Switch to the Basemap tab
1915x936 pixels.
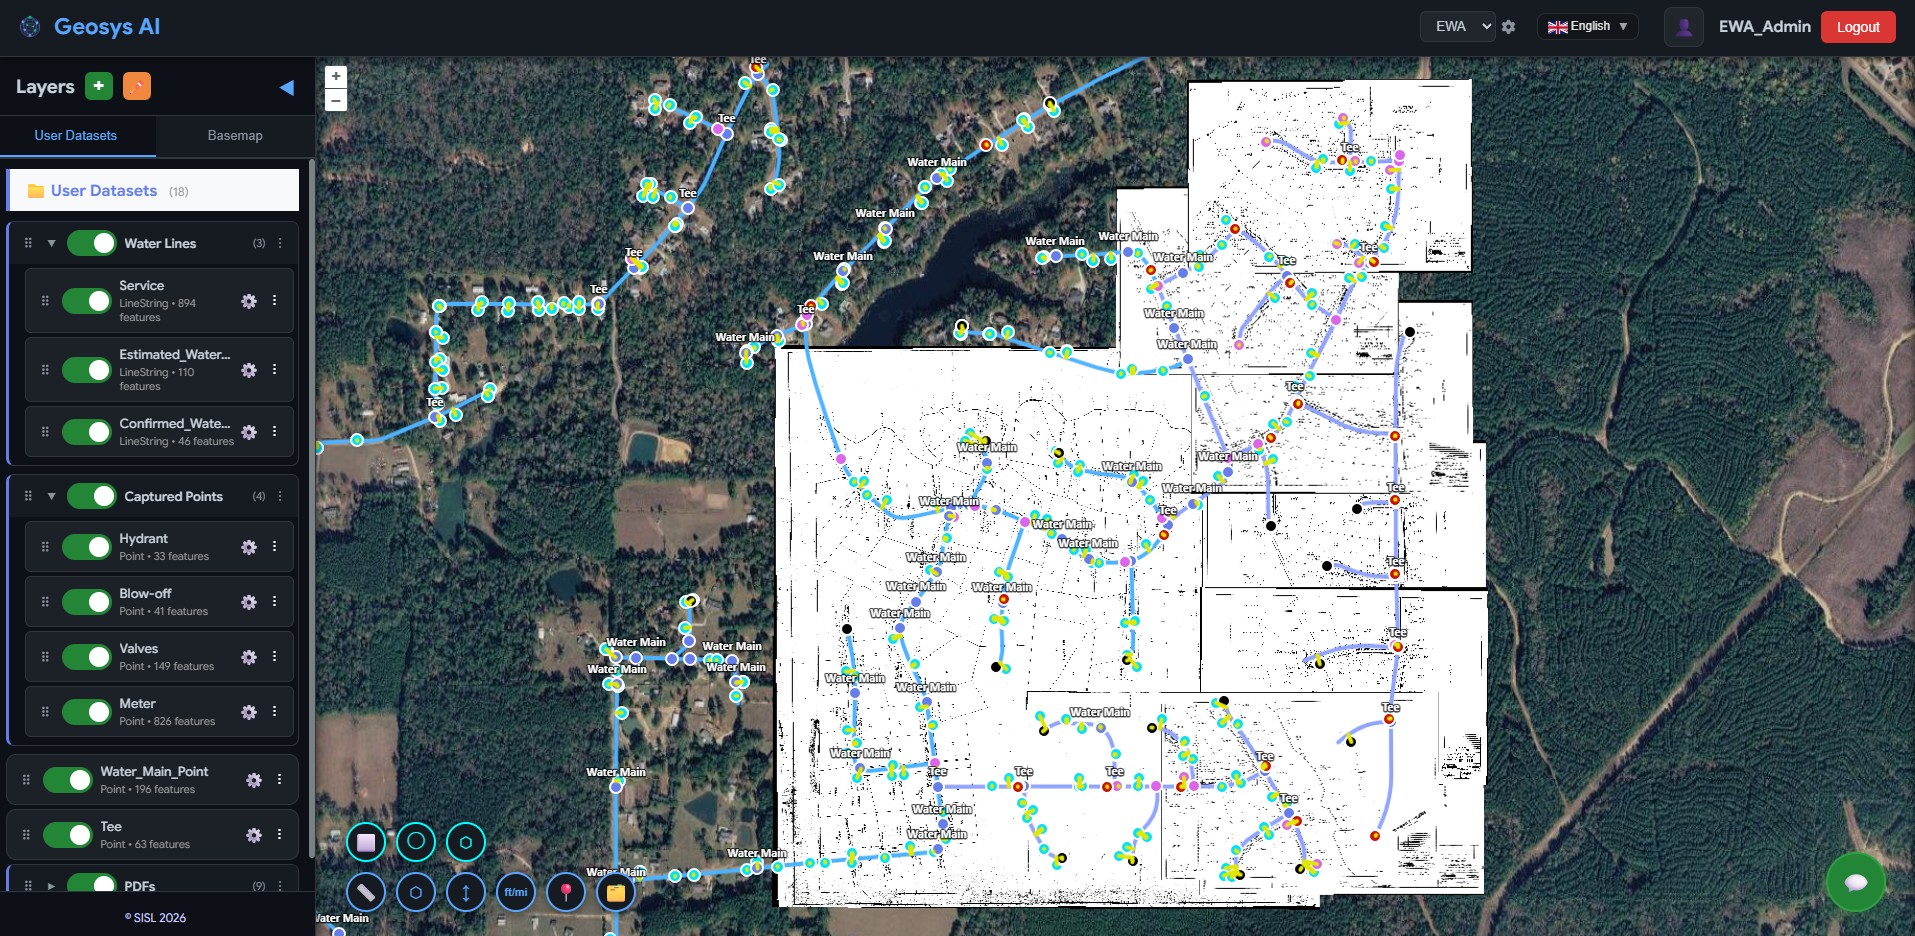click(x=235, y=136)
